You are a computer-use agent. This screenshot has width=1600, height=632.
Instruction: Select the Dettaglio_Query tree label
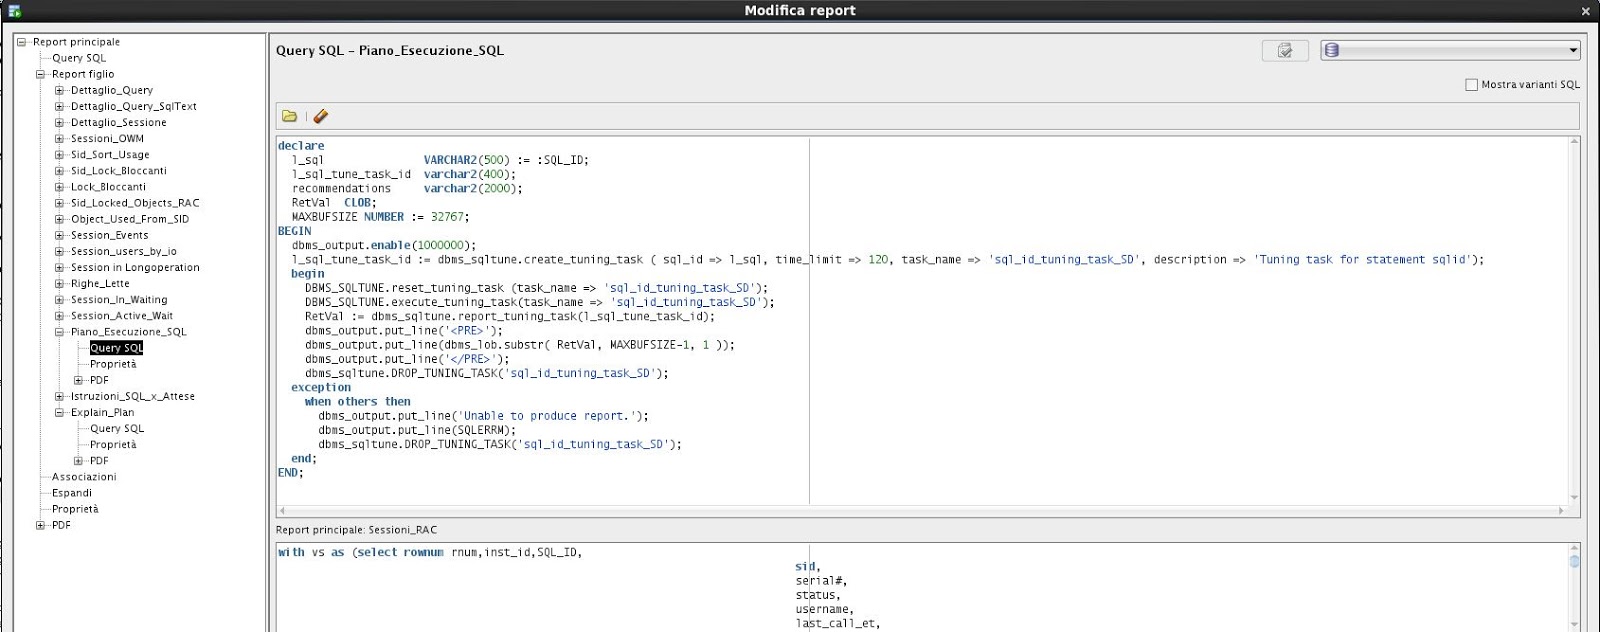(x=112, y=90)
